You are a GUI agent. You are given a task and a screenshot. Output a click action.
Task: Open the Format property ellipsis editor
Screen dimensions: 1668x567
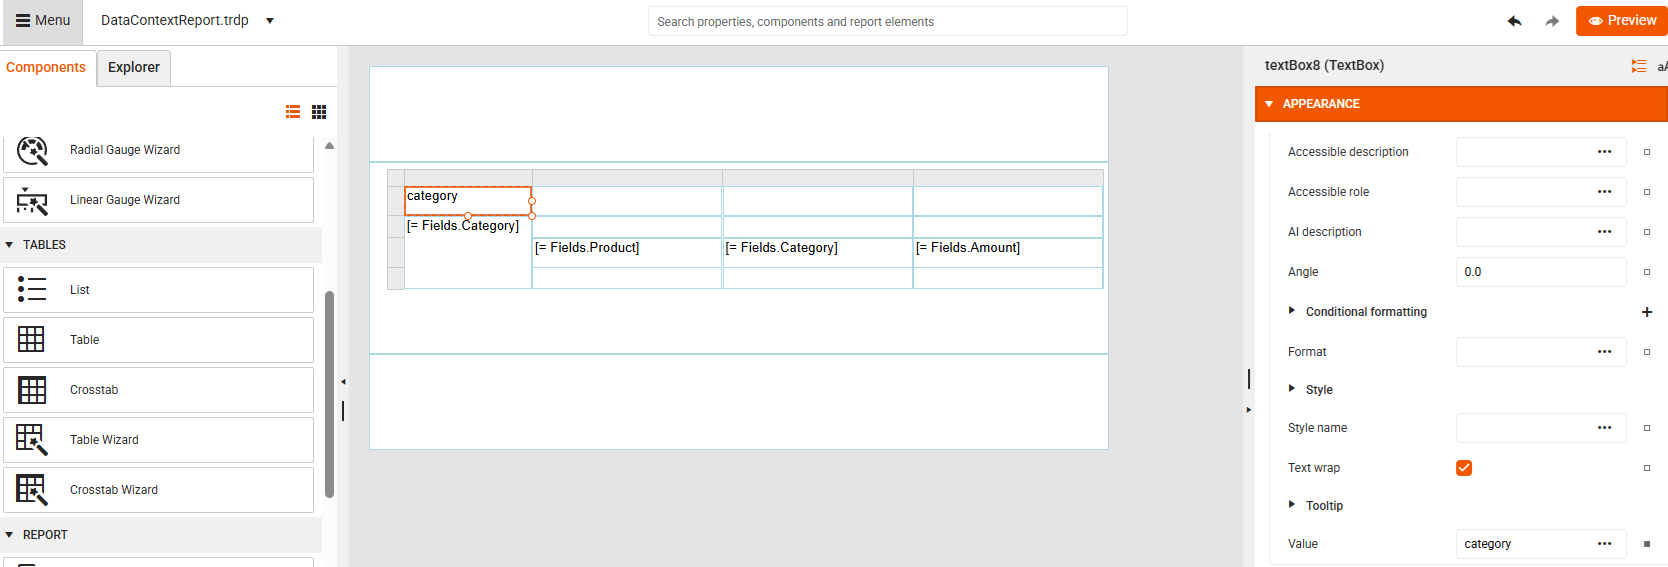[1604, 352]
